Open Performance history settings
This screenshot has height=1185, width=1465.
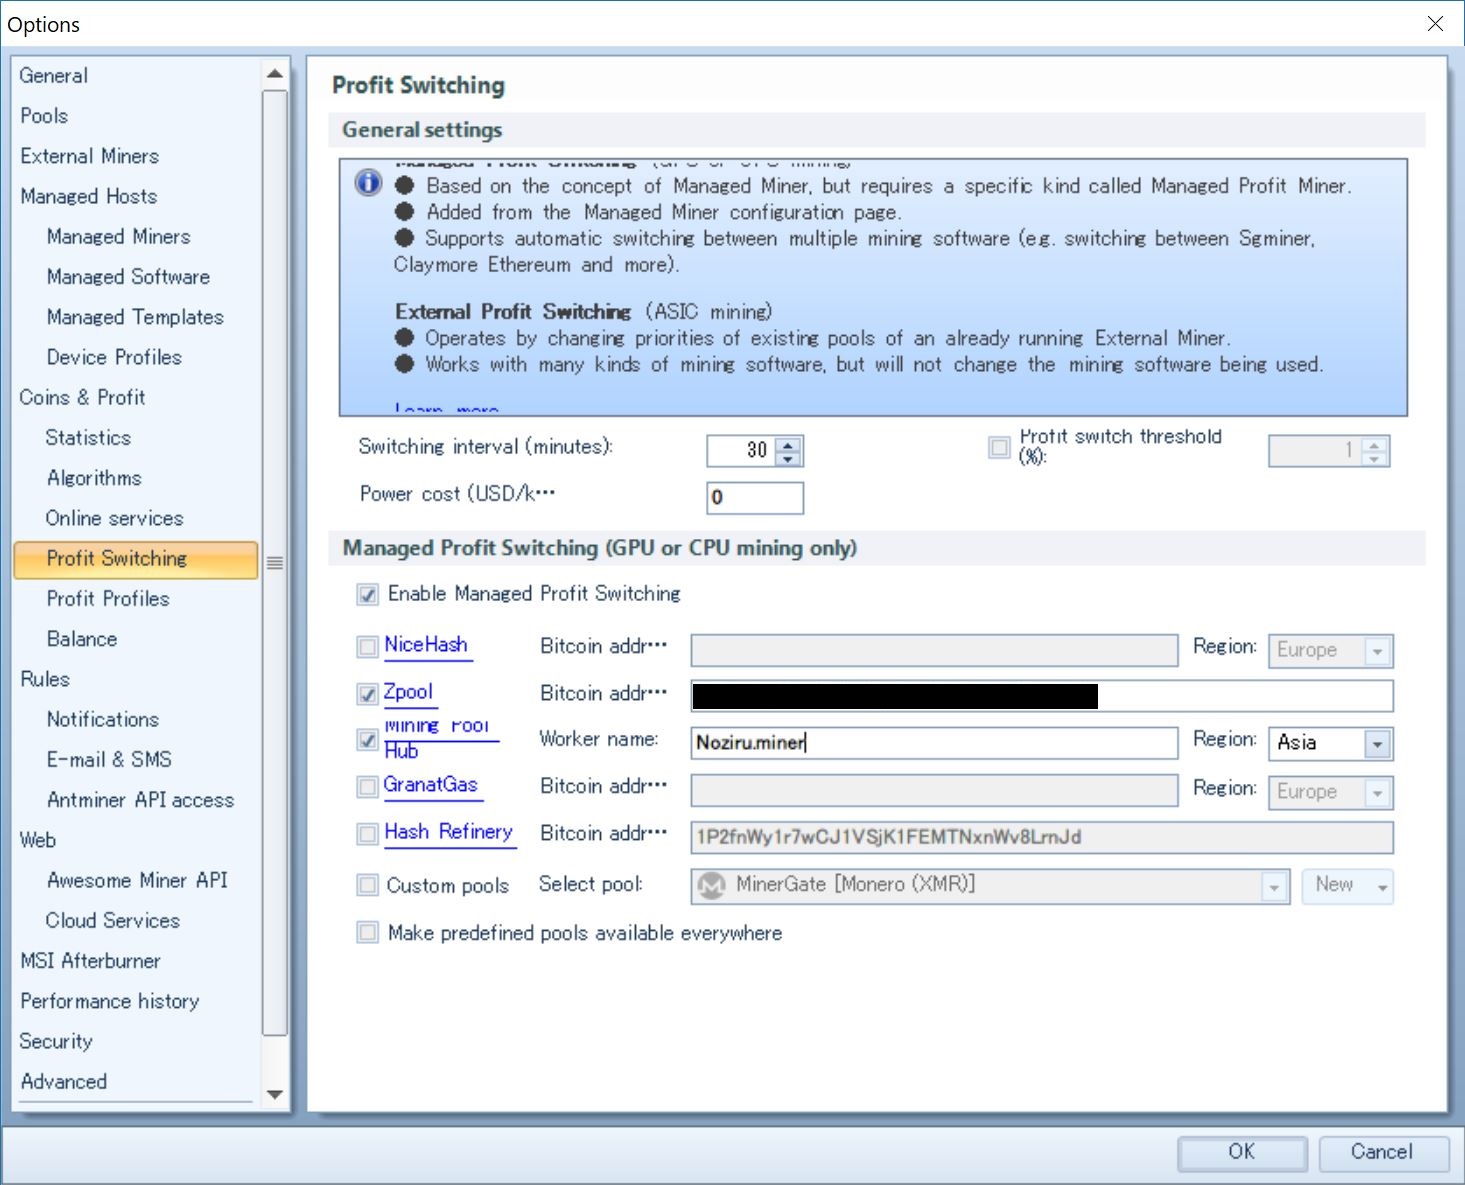(x=110, y=1001)
